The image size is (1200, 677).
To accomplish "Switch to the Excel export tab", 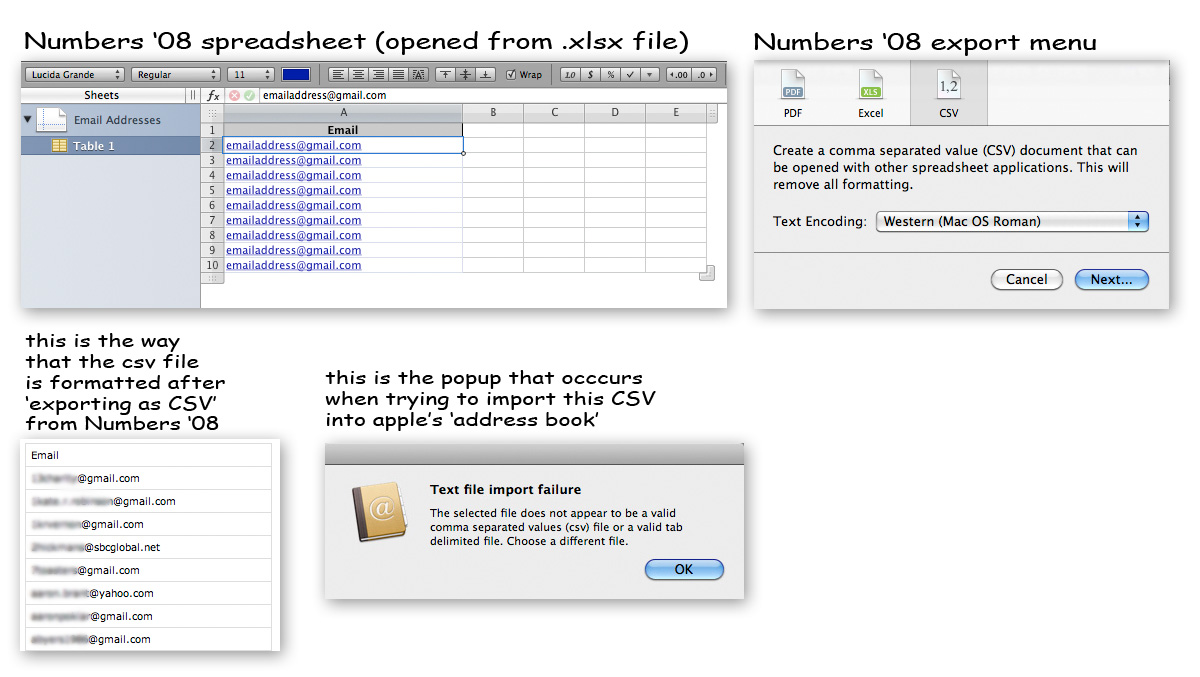I will pos(870,91).
